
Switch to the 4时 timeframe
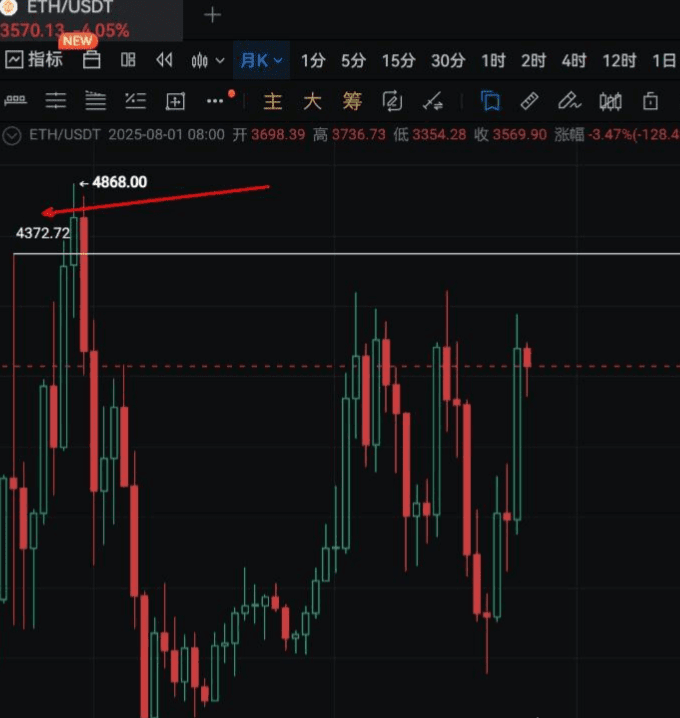574,60
